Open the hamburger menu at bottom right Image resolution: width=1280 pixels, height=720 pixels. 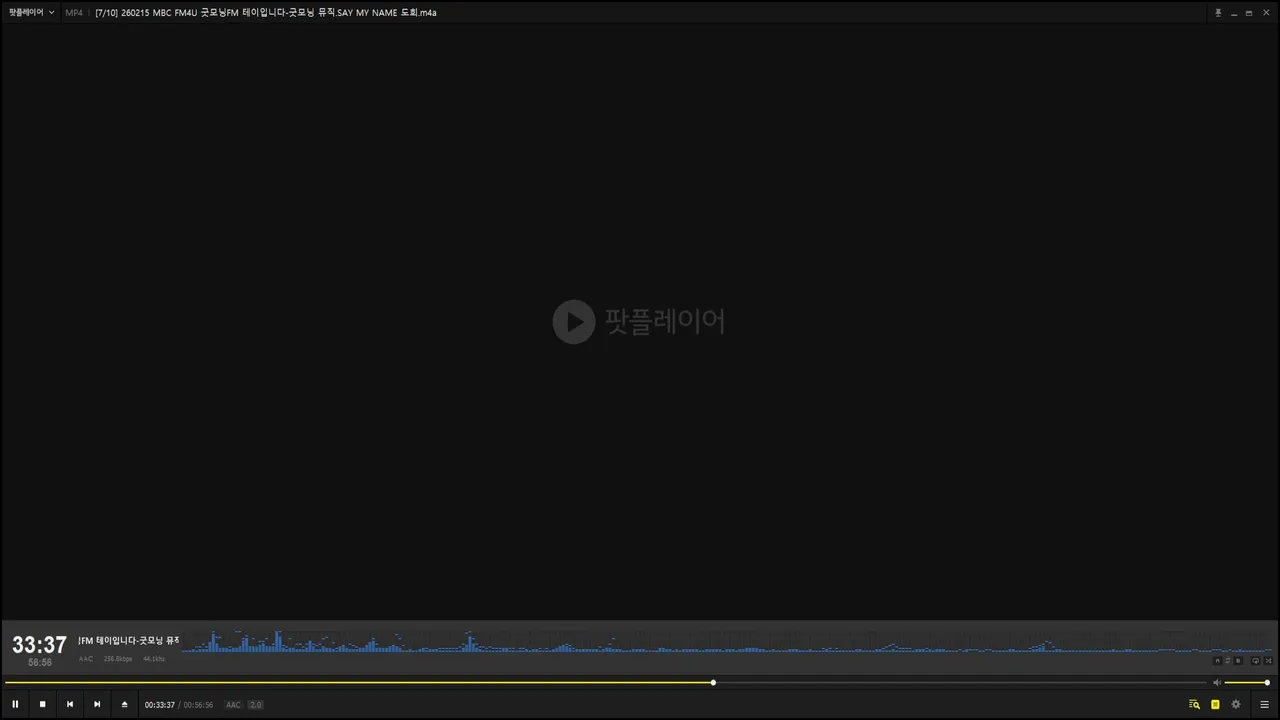[x=1264, y=704]
